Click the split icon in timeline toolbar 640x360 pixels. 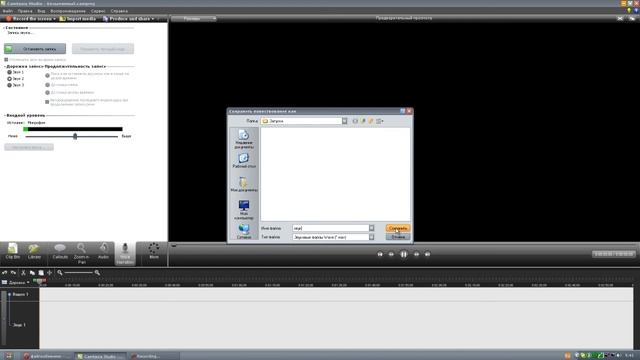click(x=49, y=272)
